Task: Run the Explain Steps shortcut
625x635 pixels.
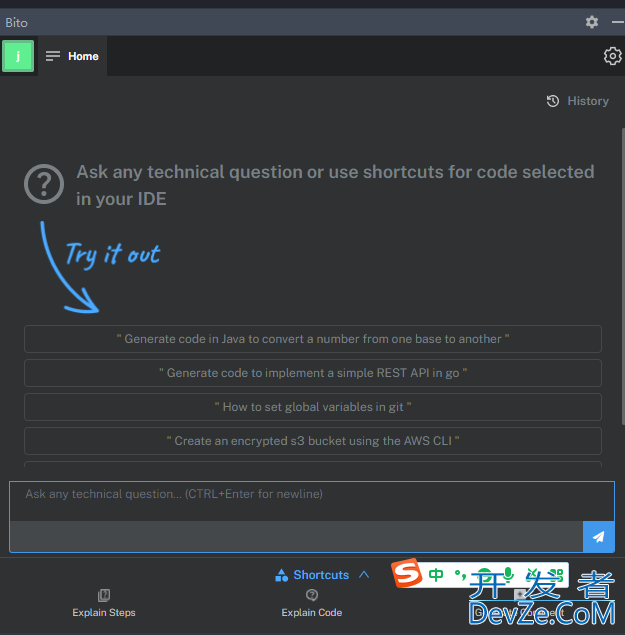Action: [x=104, y=603]
